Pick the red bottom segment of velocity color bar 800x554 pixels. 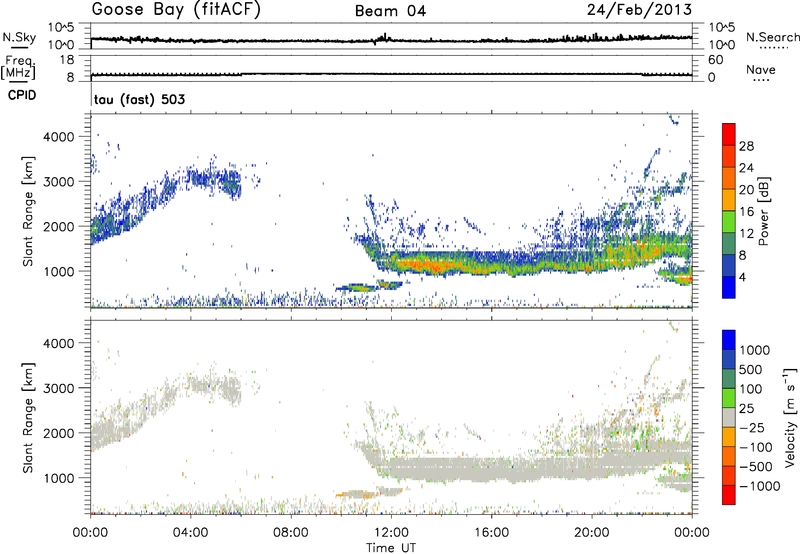[729, 495]
